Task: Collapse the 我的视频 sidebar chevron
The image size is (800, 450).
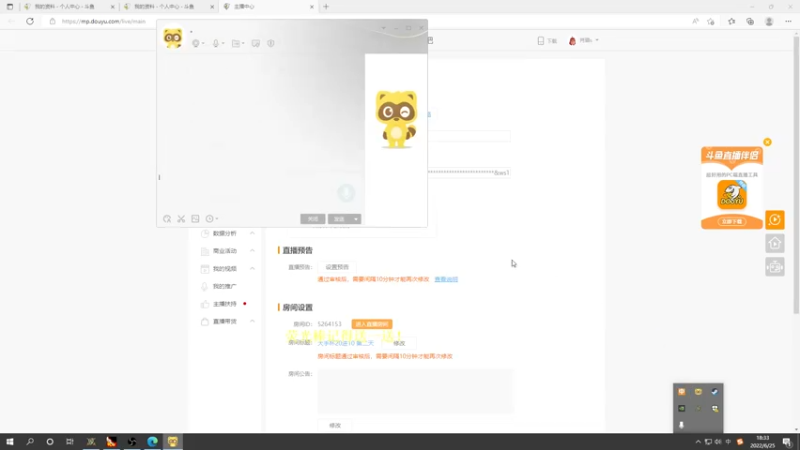Action: click(x=252, y=268)
